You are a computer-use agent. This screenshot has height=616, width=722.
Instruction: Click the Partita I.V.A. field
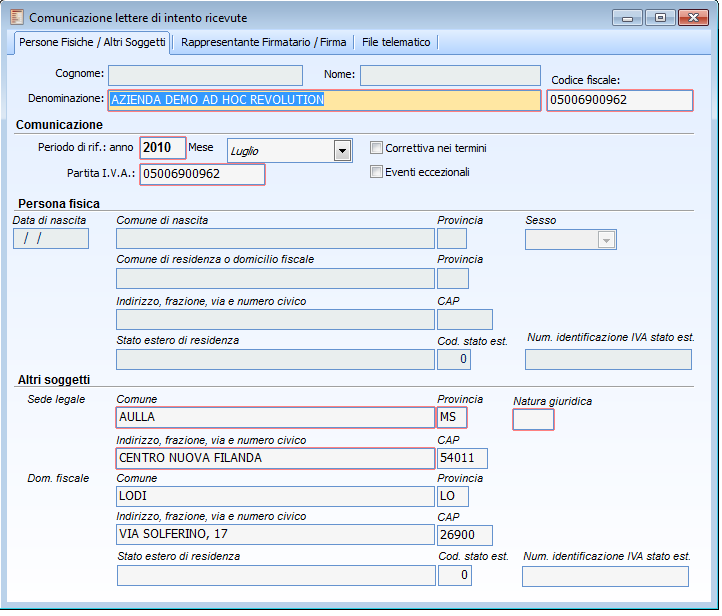(203, 174)
